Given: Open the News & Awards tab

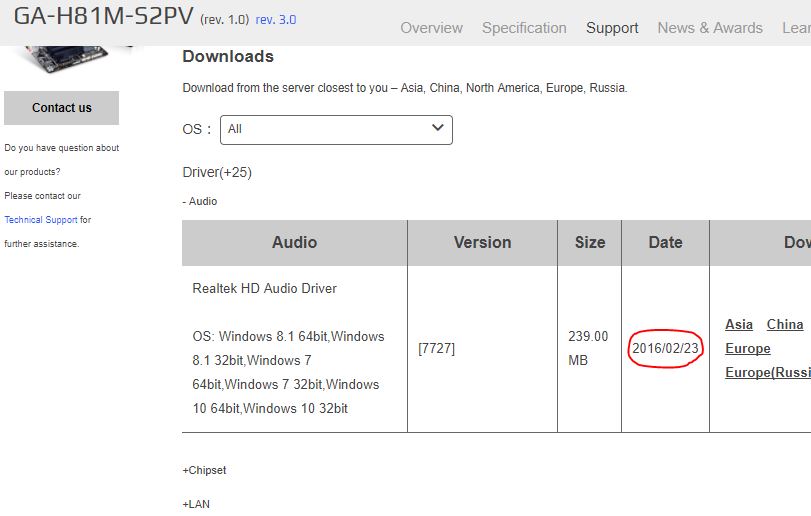Looking at the screenshot, I should click(x=710, y=28).
